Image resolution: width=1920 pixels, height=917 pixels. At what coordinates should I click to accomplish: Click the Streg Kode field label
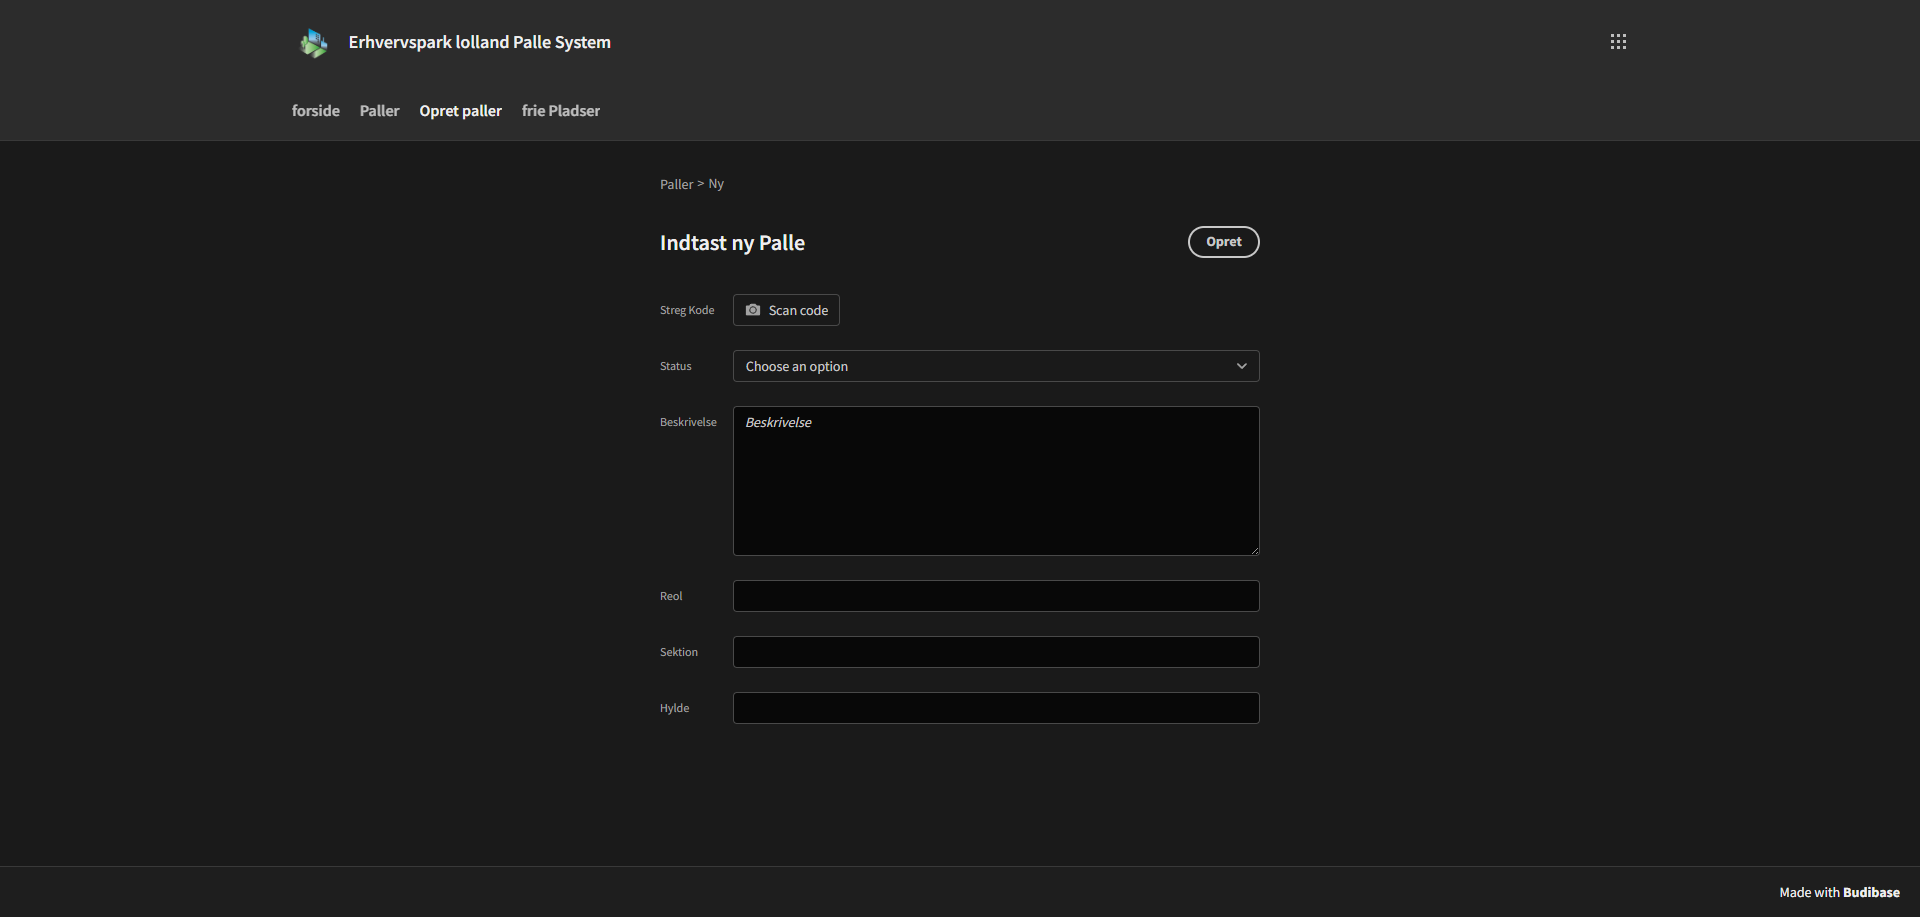[687, 310]
